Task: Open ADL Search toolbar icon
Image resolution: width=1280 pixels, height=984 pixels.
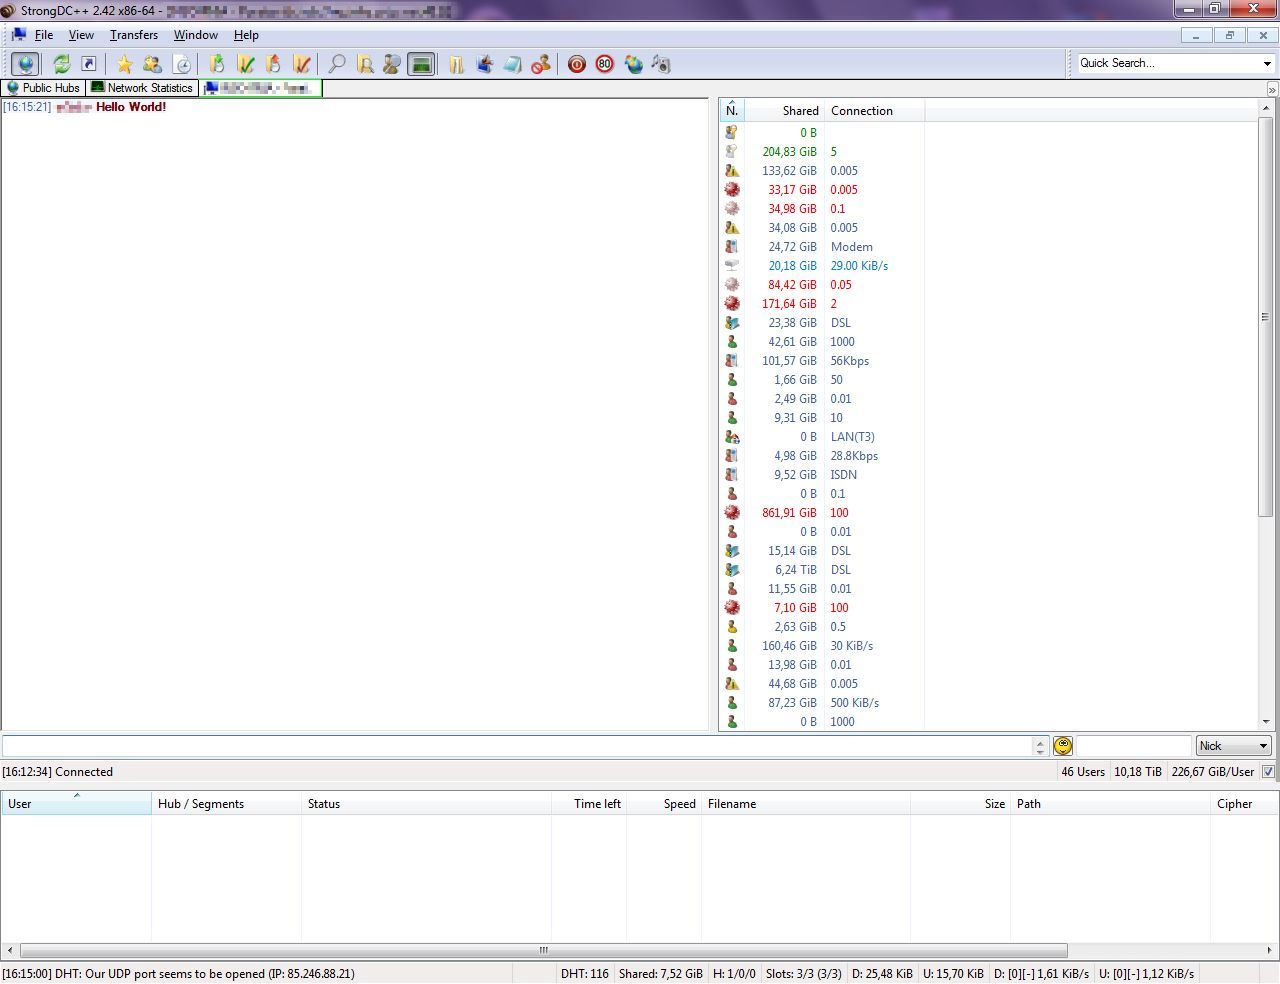Action: (365, 64)
